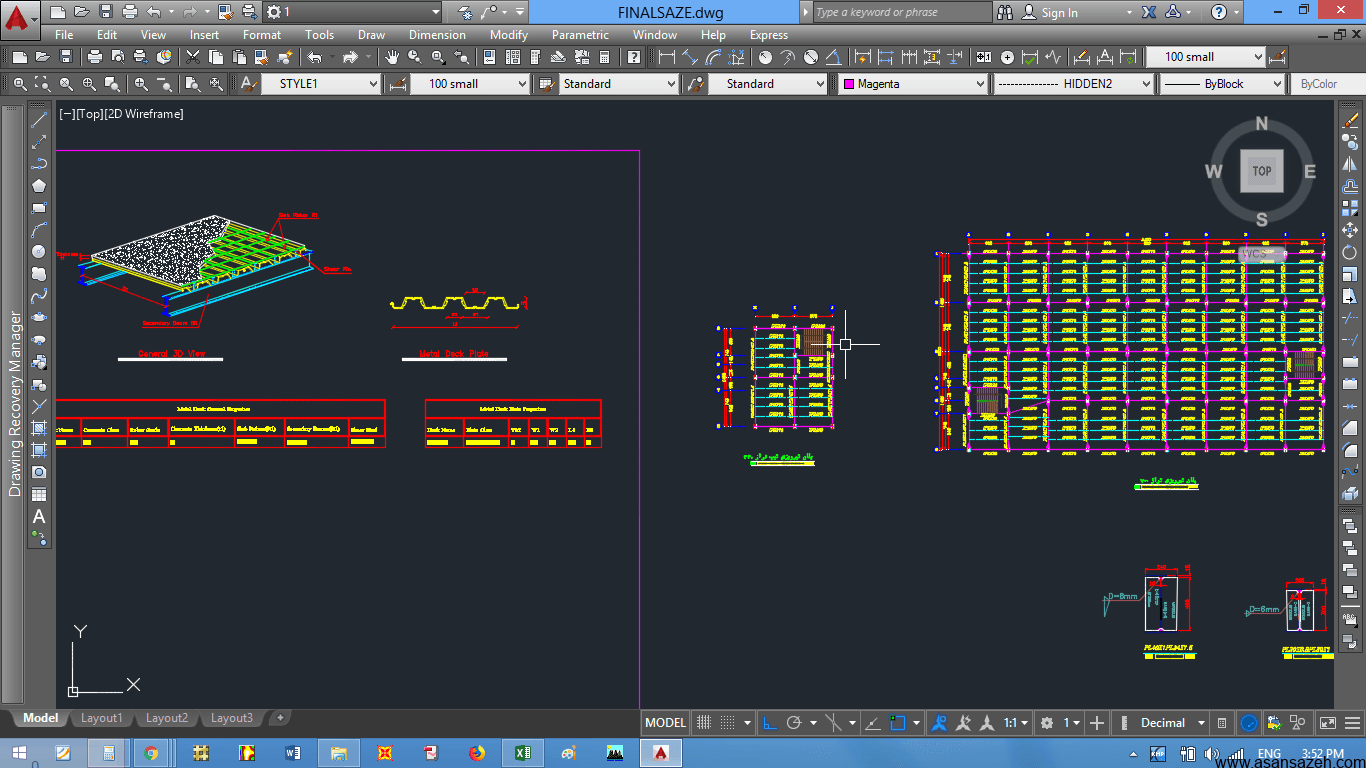Toggle grid display in status bar
Screen dimensions: 1366x768
click(704, 723)
